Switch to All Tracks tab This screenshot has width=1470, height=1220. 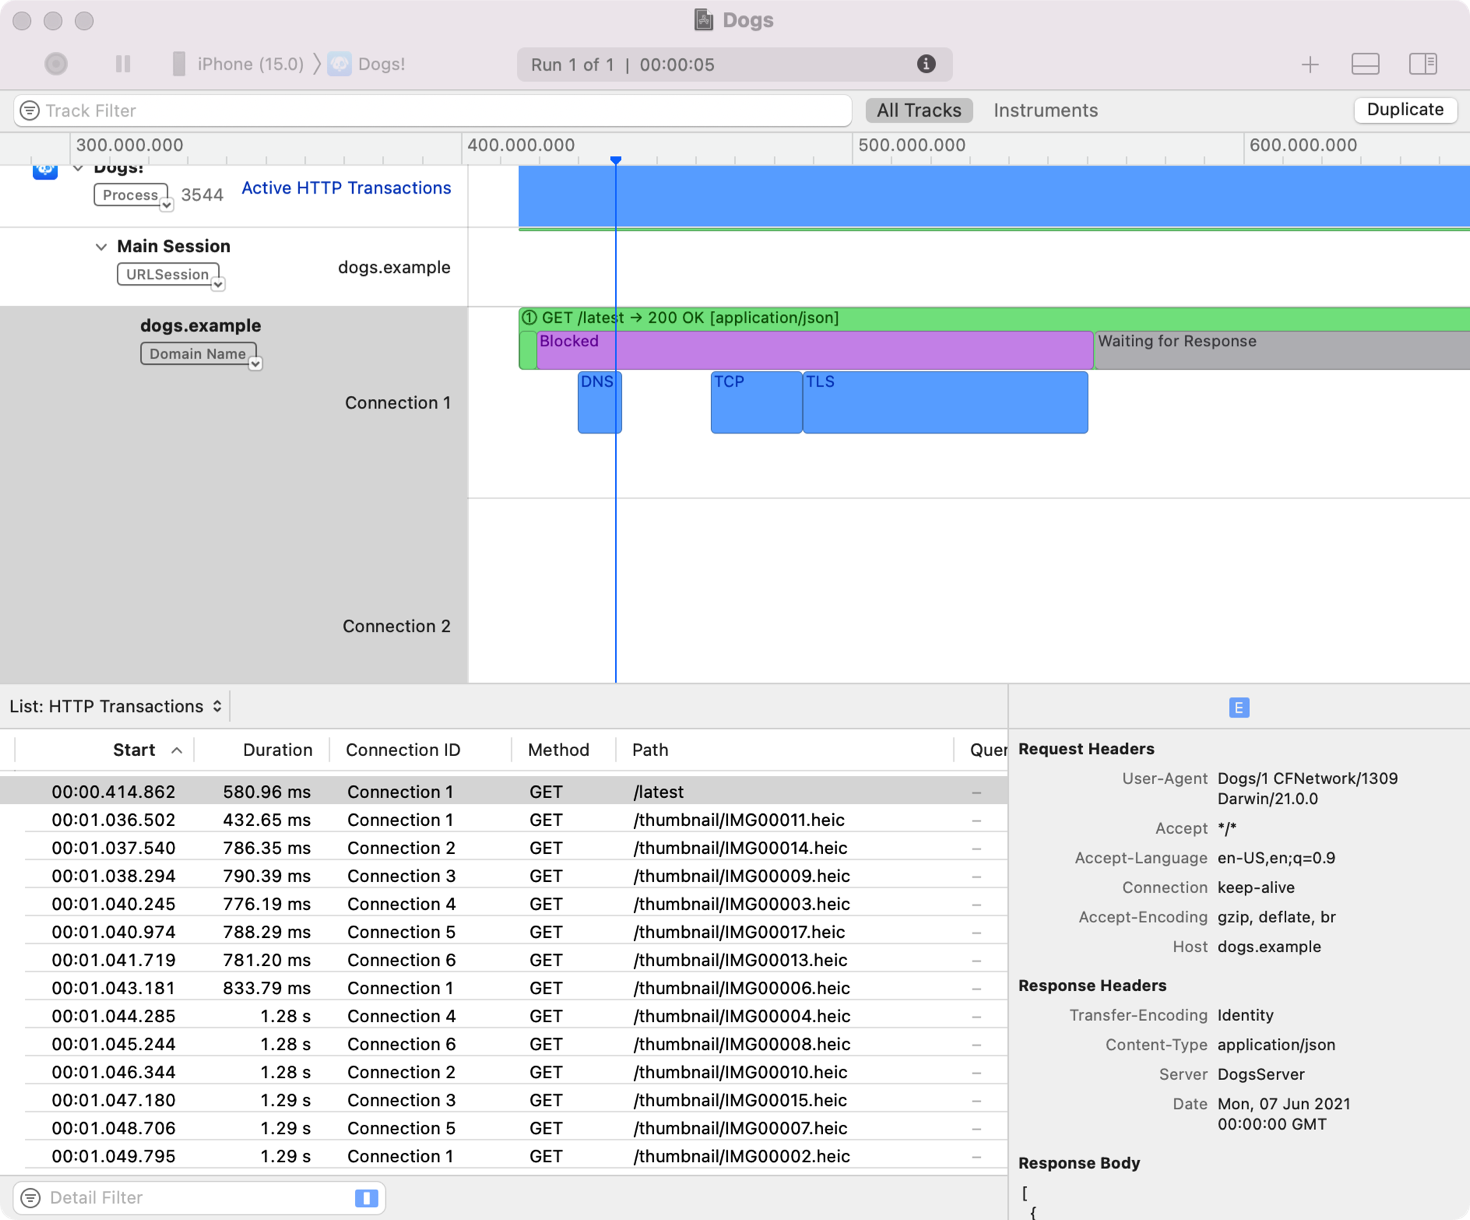coord(919,110)
